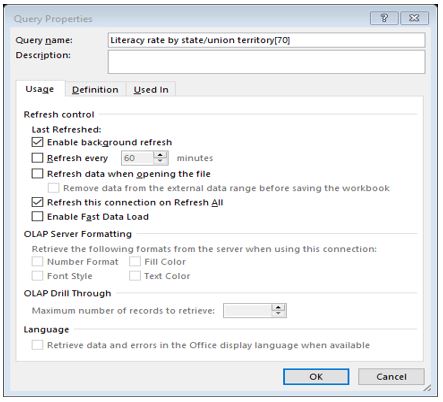
Task: Enable Fast Data Load checkbox
Action: coord(37,216)
